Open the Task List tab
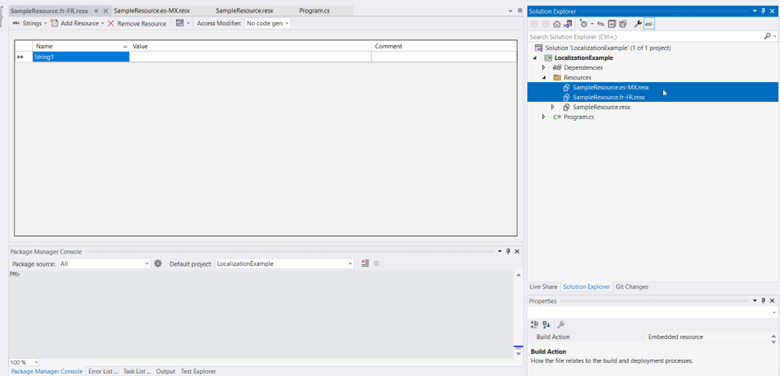The image size is (780, 376). click(137, 372)
